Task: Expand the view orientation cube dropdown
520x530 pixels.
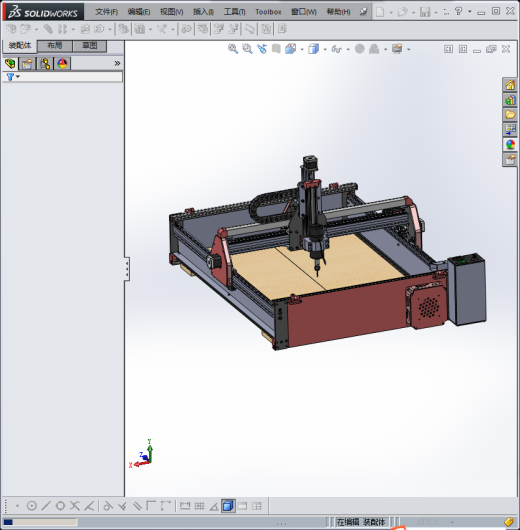Action: tap(325, 49)
